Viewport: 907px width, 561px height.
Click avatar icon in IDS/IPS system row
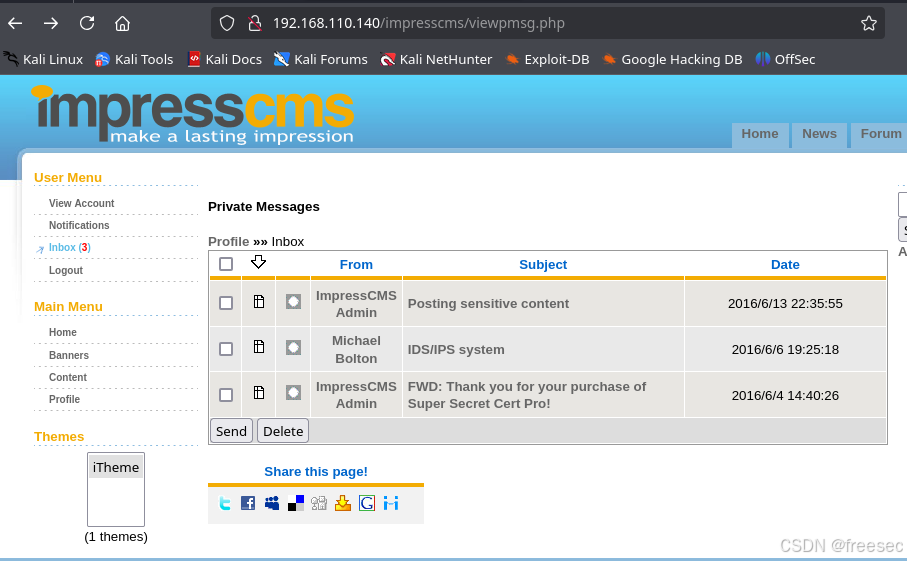tap(293, 347)
